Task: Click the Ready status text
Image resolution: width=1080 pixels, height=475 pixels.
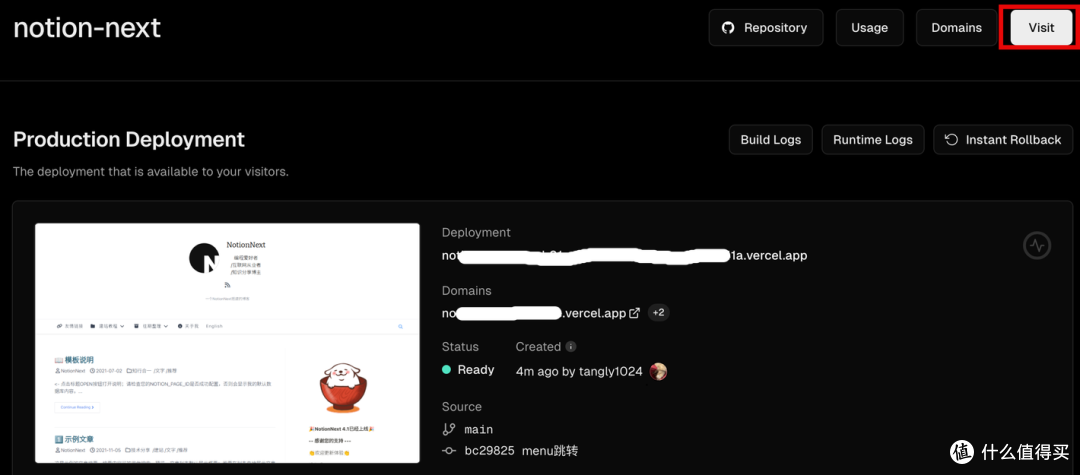Action: [476, 370]
